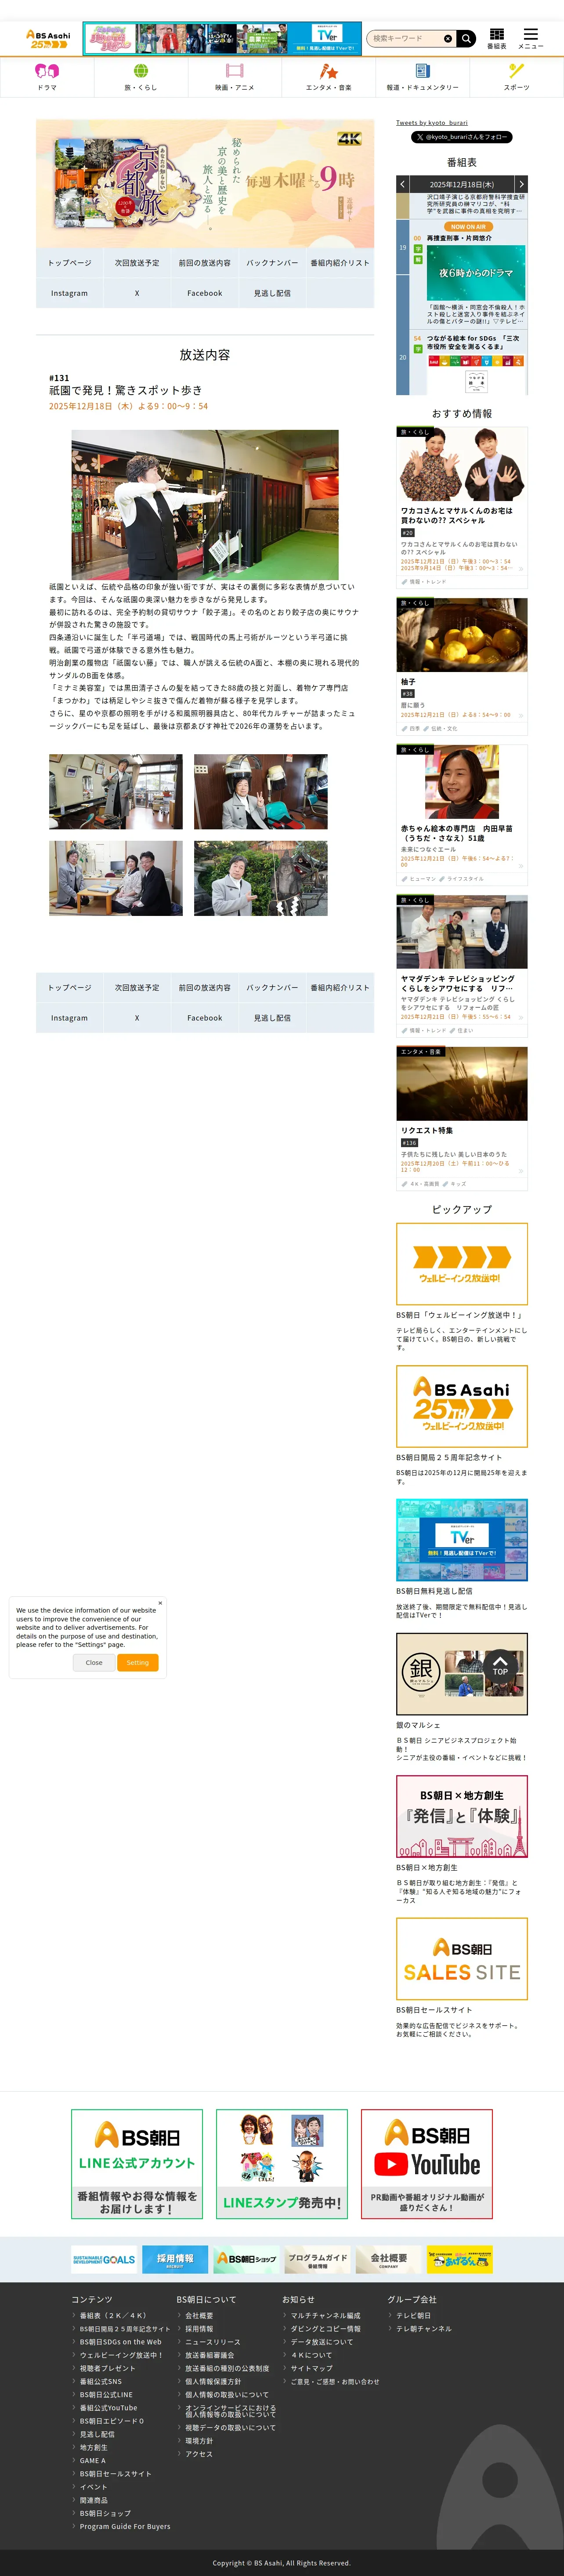Image resolution: width=564 pixels, height=2576 pixels.
Task: Open footer link サイトマップ
Action: (311, 2368)
